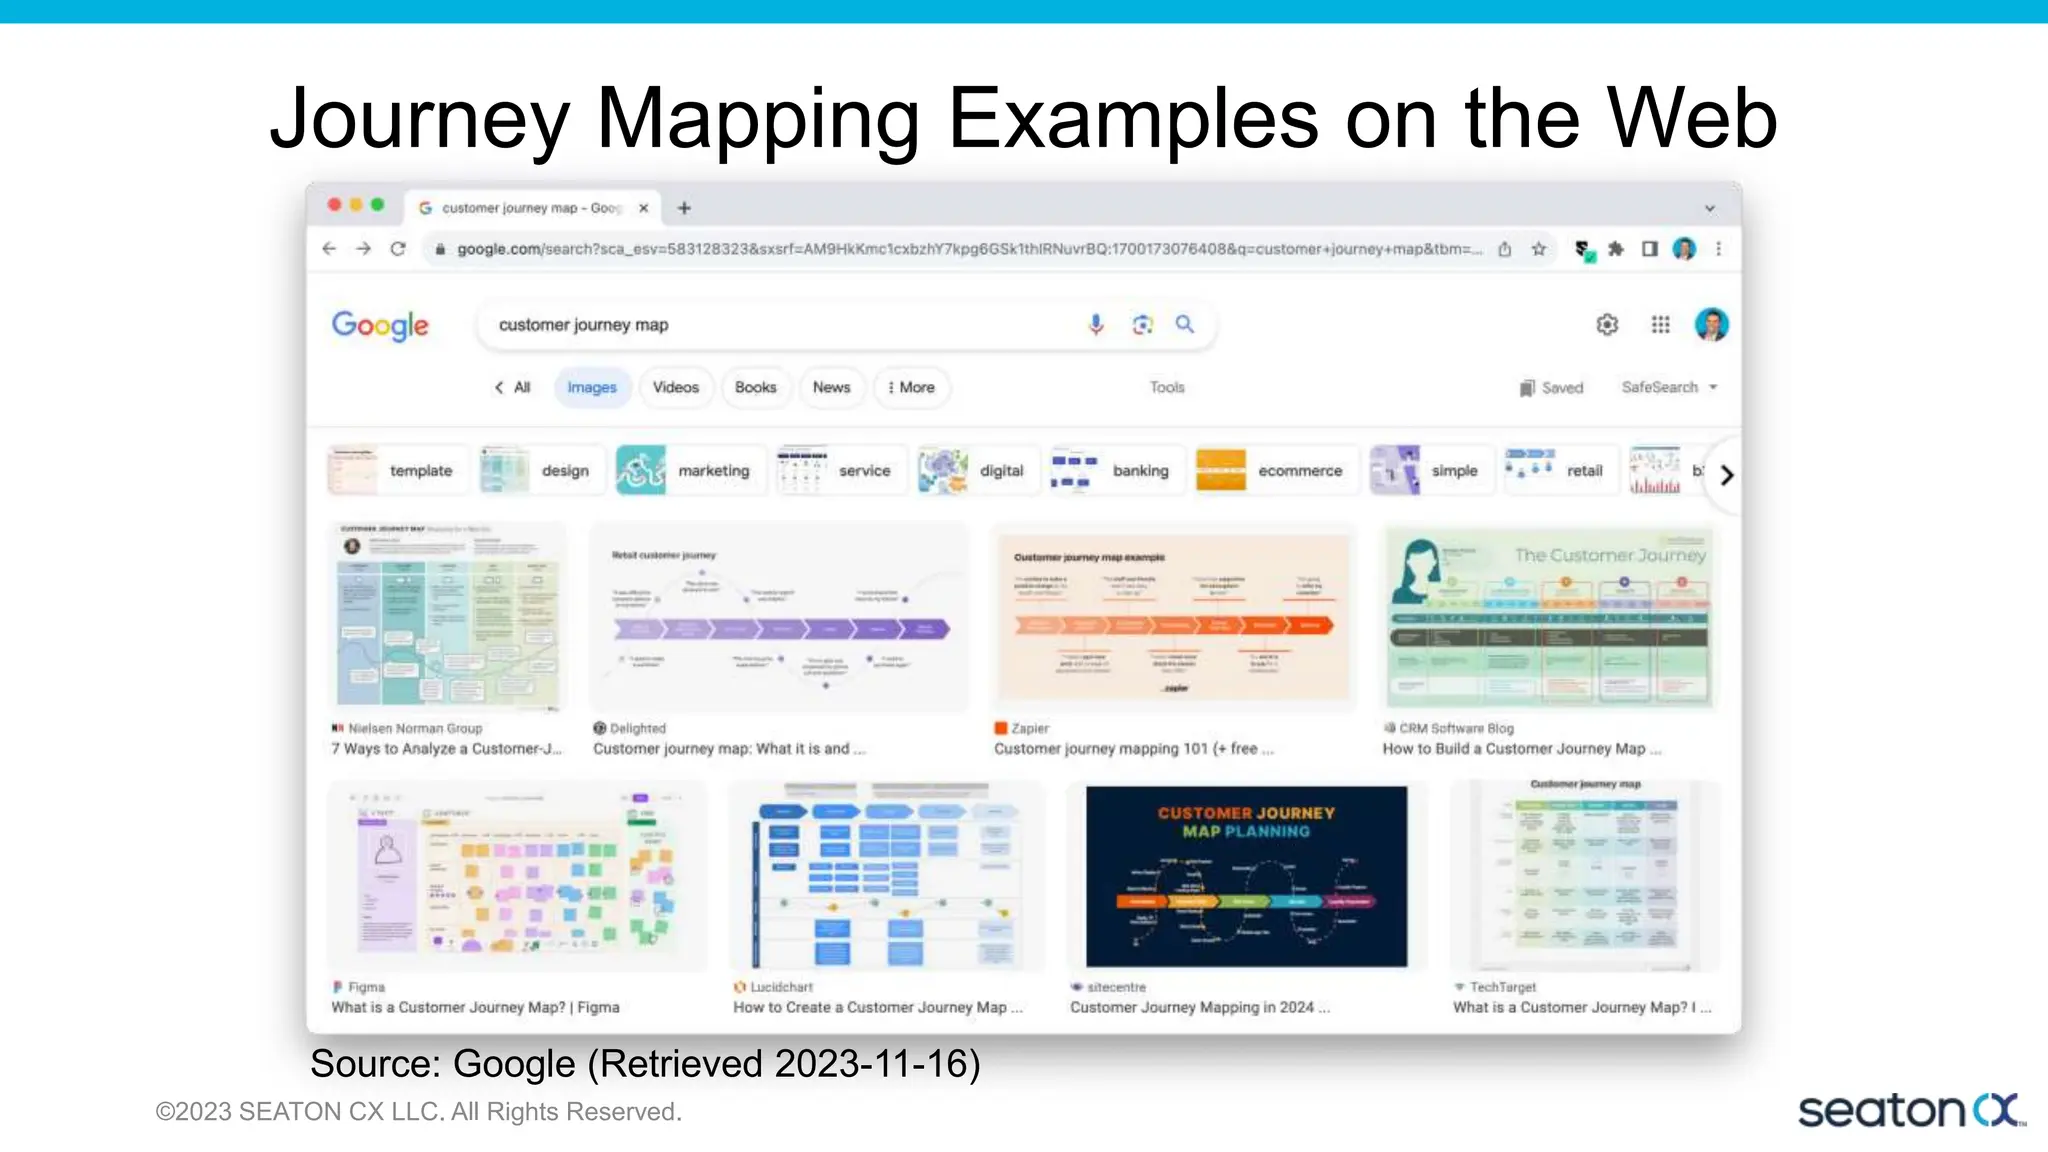Click the shield extension icon
Viewport: 2048px width, 1152px height.
[x=1584, y=250]
